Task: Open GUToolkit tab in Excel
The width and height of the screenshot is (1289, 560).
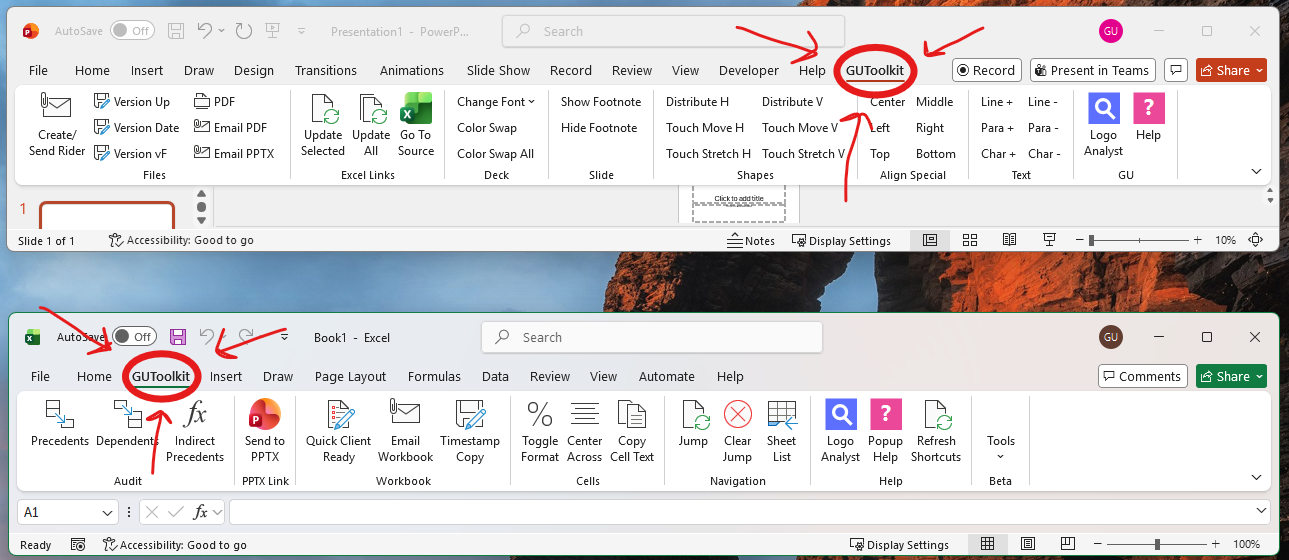Action: point(161,376)
